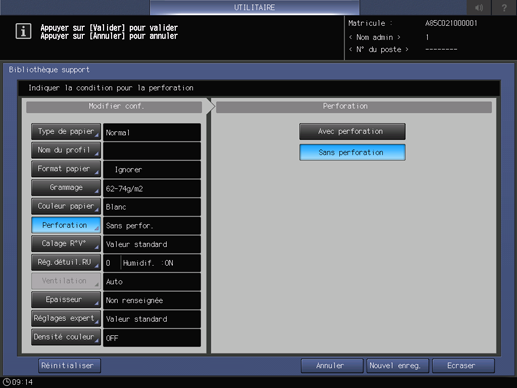Click Valeur standard next to Calage R°V°
The image size is (517, 388).
point(152,244)
